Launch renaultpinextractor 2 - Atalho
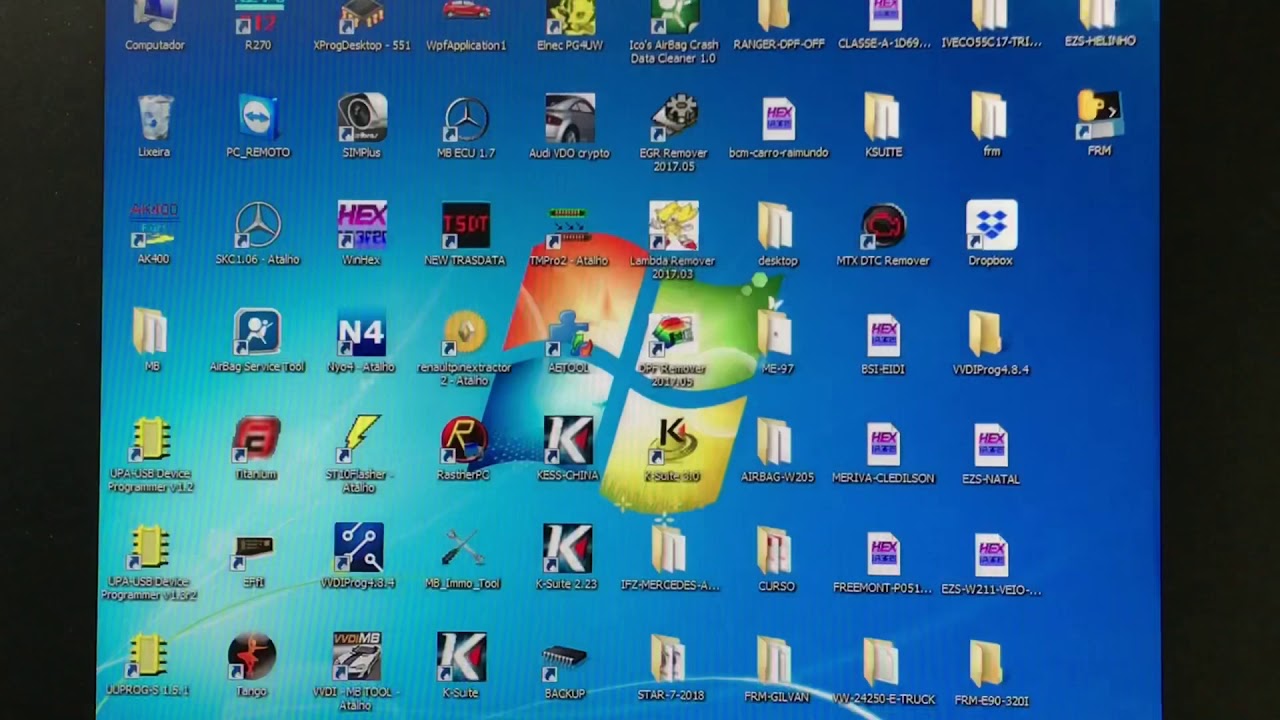The image size is (1280, 720). click(464, 349)
